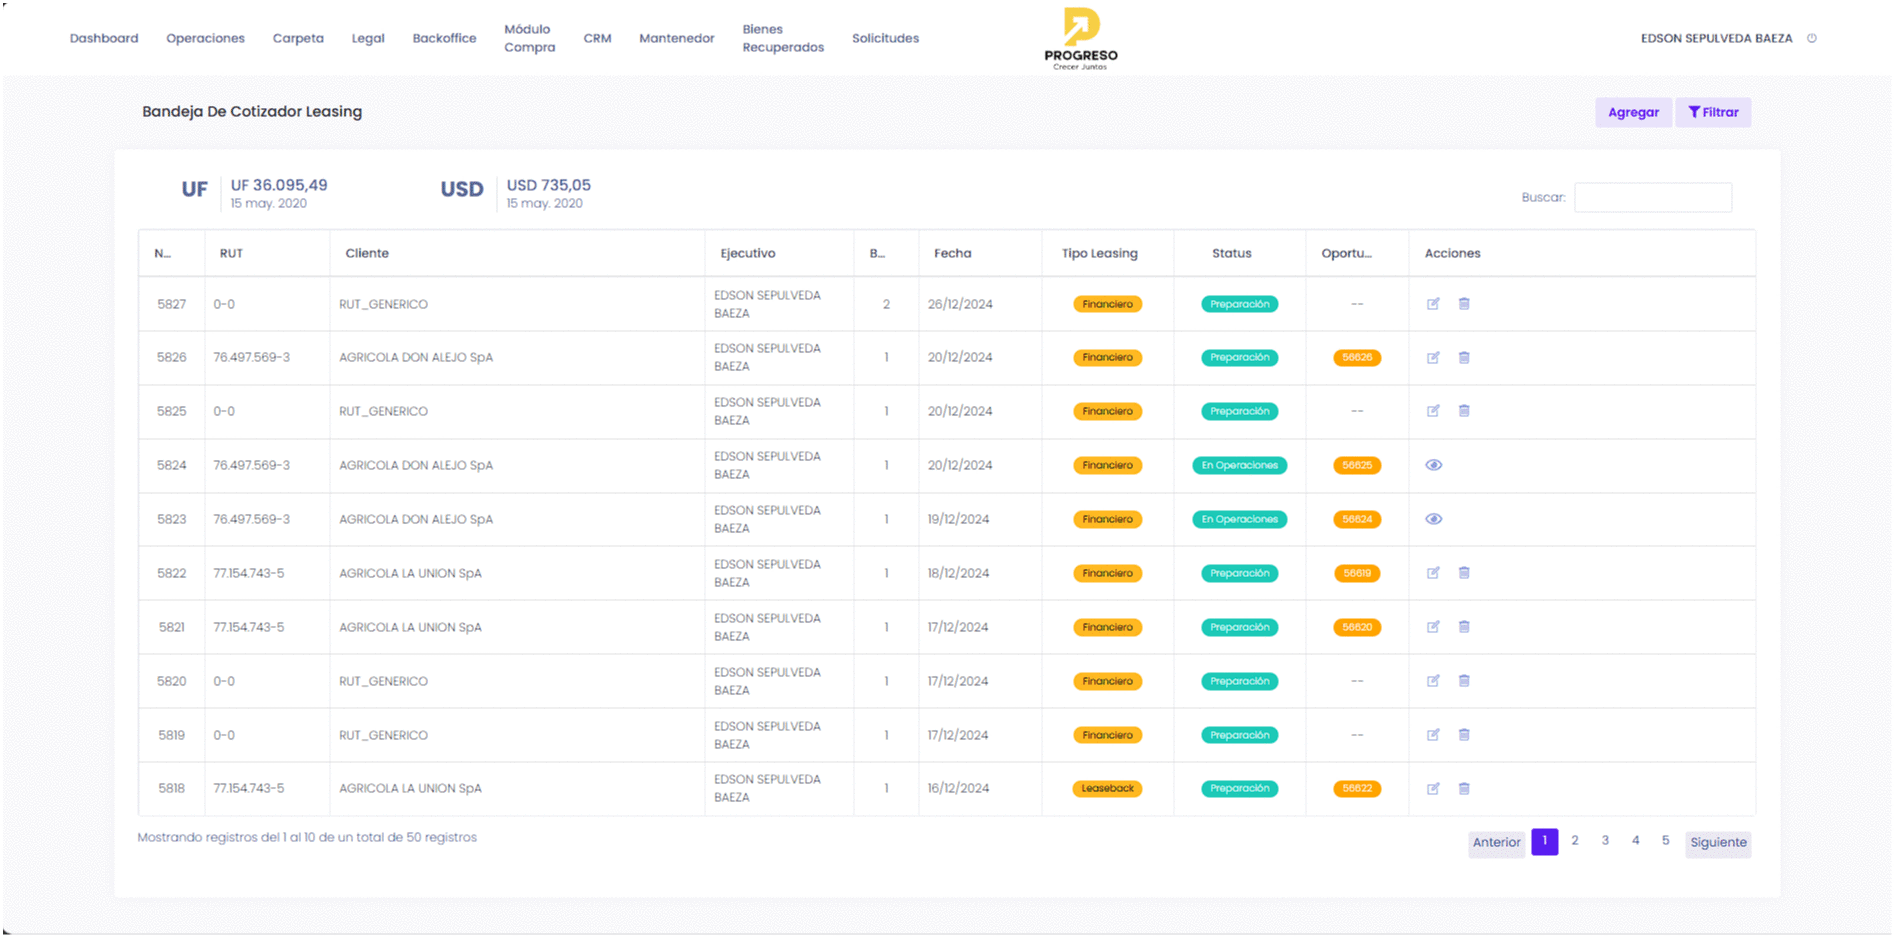1894x937 pixels.
Task: Edit quotation row 5820
Action: 1433,681
